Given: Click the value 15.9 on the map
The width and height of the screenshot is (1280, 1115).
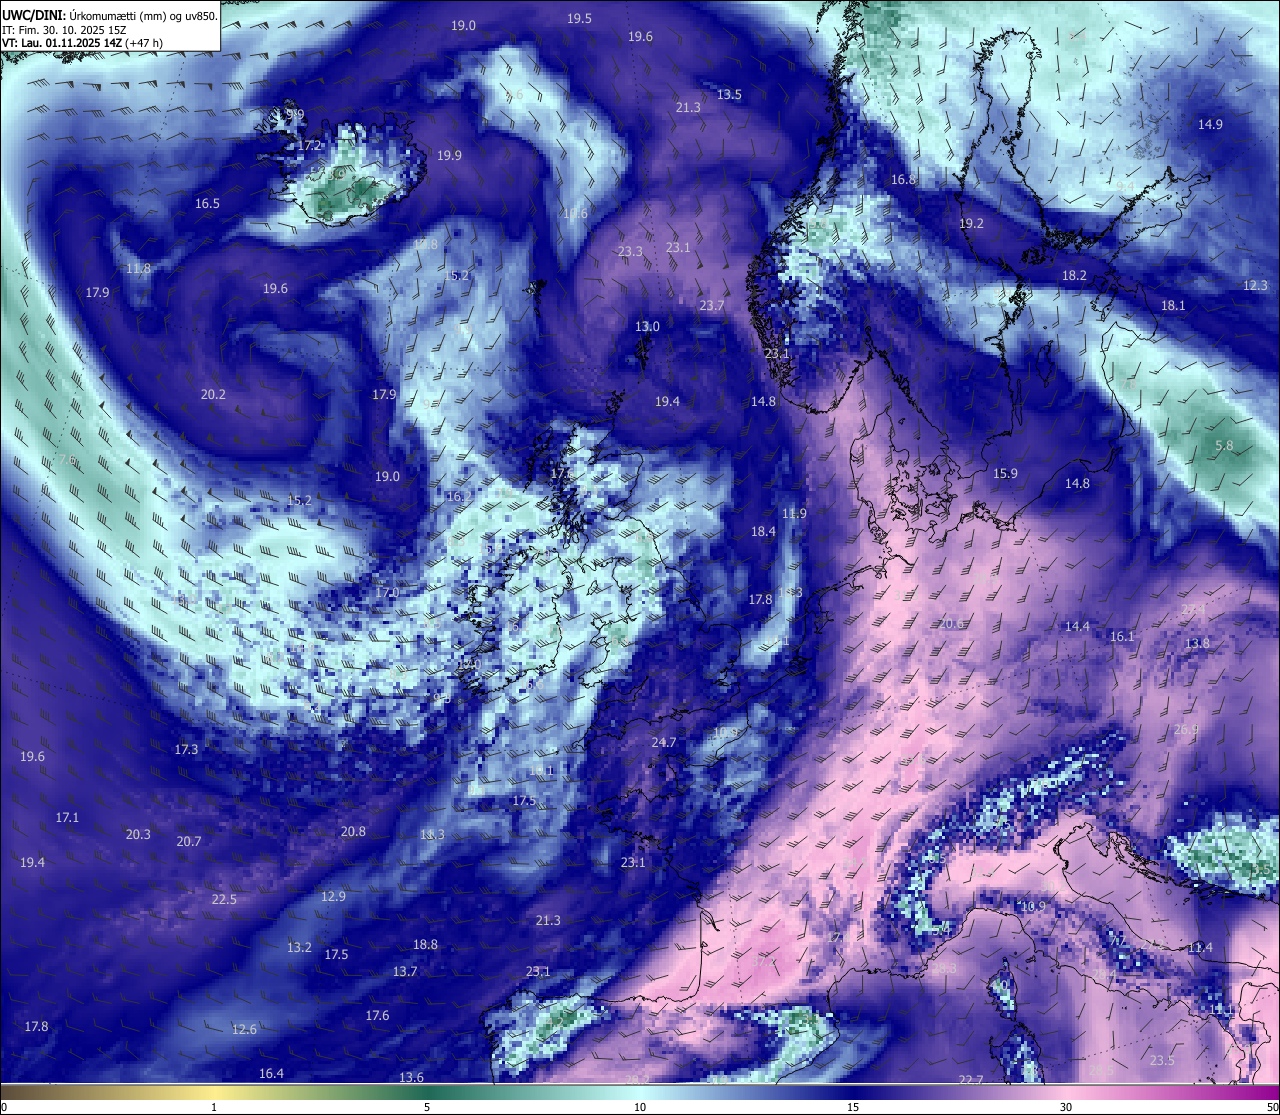Looking at the screenshot, I should tap(1005, 473).
